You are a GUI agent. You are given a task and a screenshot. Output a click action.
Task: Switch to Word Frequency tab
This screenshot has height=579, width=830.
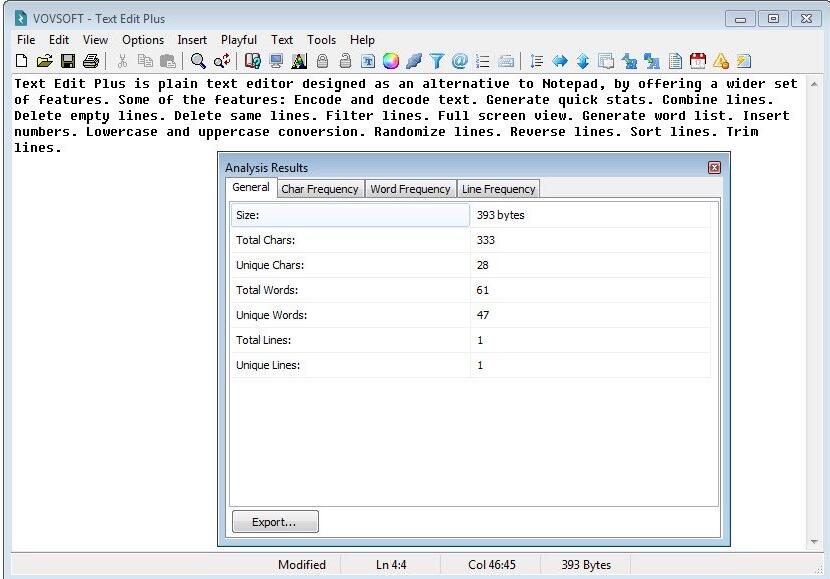(410, 189)
